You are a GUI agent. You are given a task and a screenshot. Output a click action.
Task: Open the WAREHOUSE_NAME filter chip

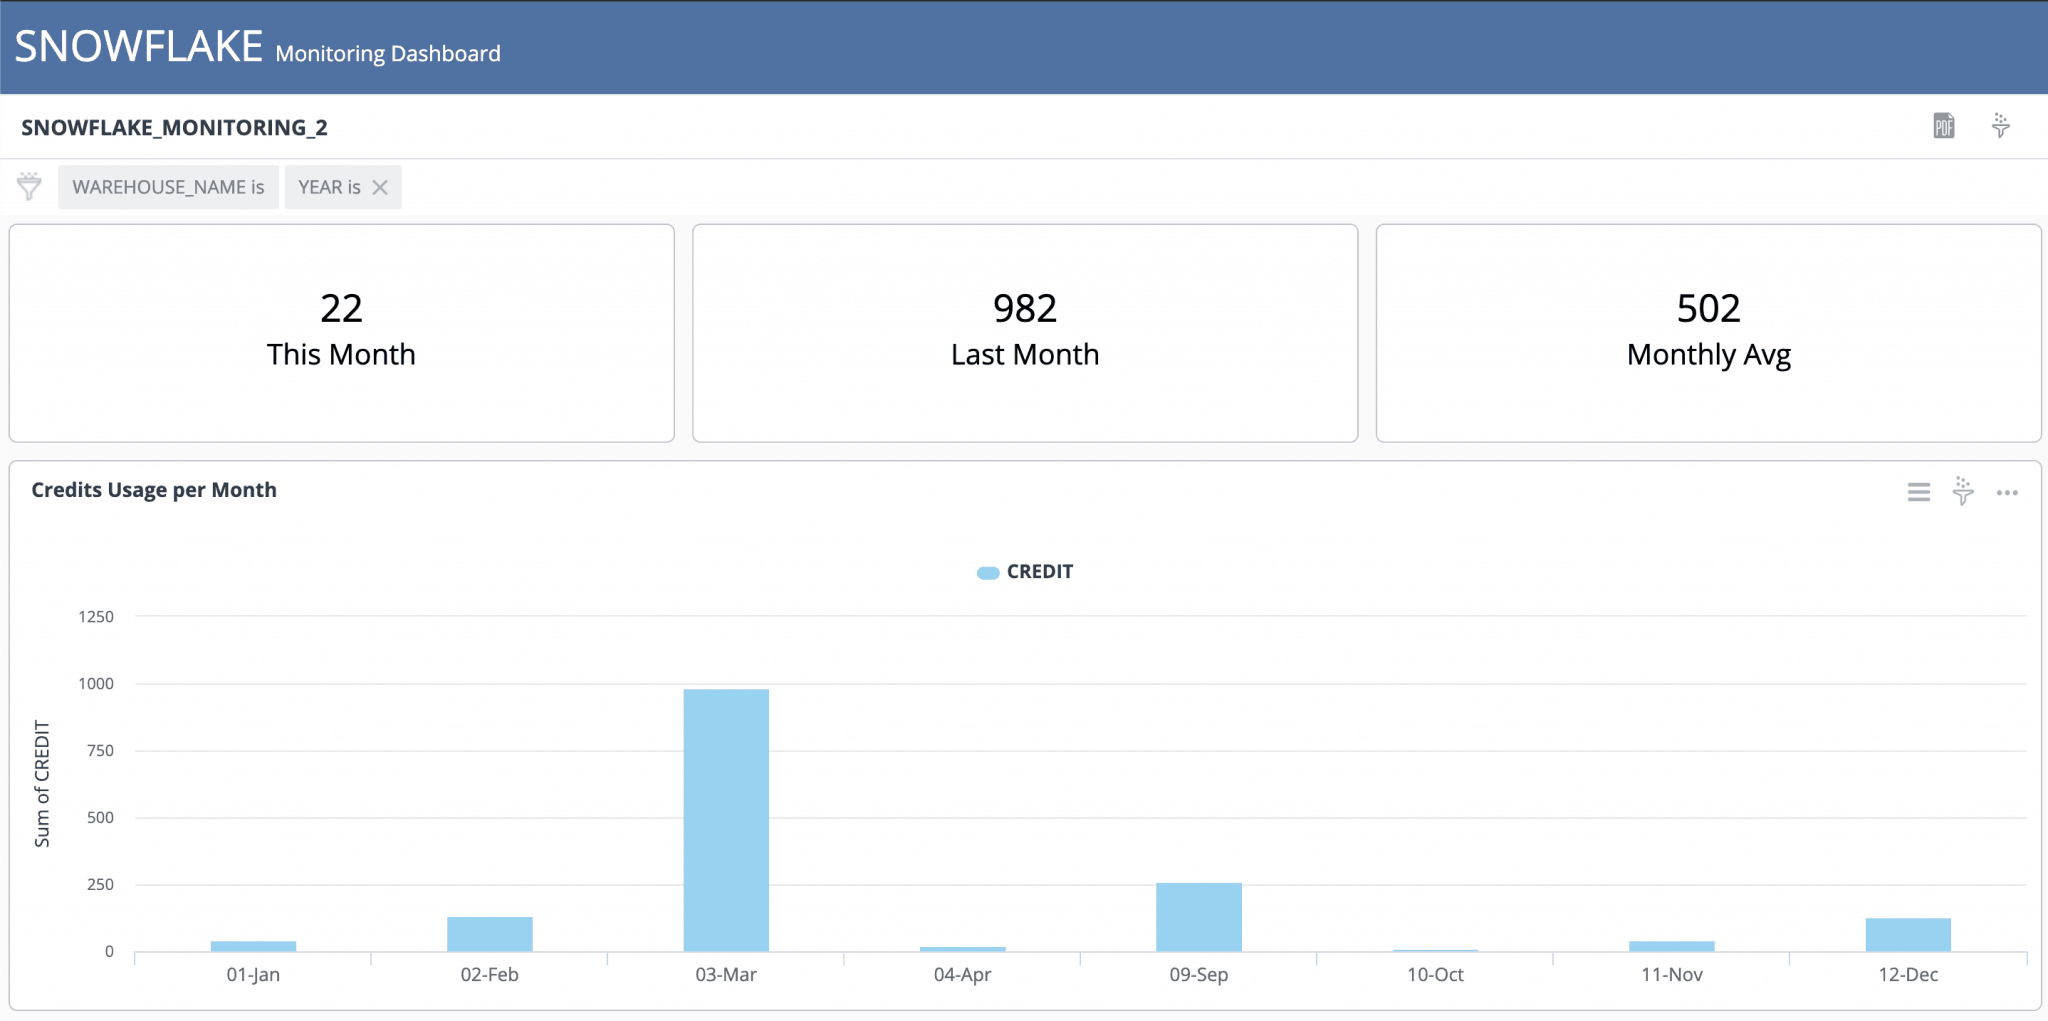[168, 187]
